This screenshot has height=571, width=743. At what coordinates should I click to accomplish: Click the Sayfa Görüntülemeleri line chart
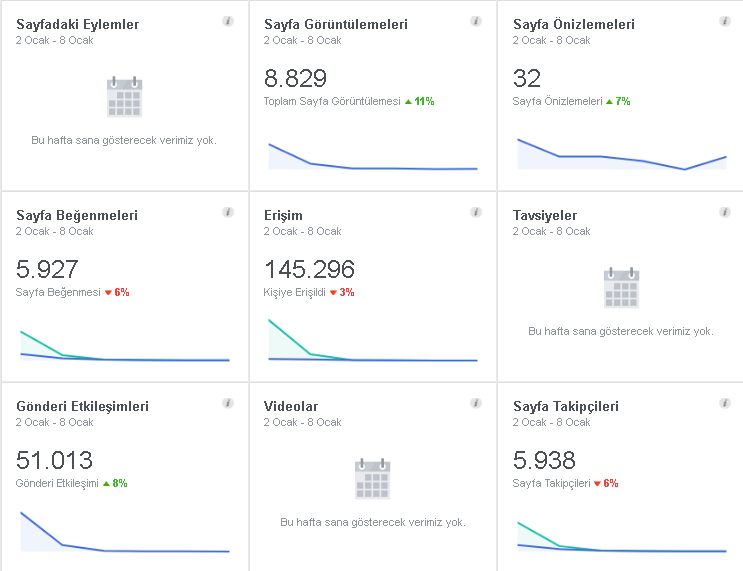(373, 156)
